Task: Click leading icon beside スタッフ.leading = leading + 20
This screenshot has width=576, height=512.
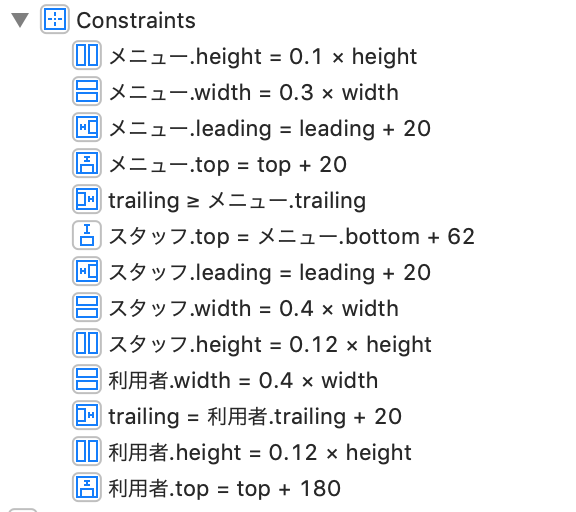Action: coord(87,271)
